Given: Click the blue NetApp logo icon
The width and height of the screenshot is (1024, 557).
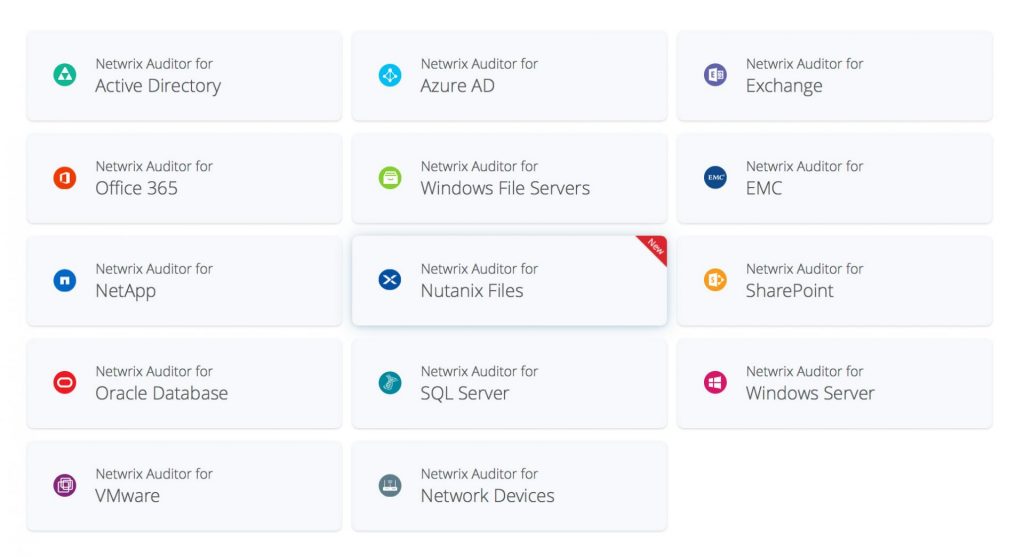Looking at the screenshot, I should 65,281.
